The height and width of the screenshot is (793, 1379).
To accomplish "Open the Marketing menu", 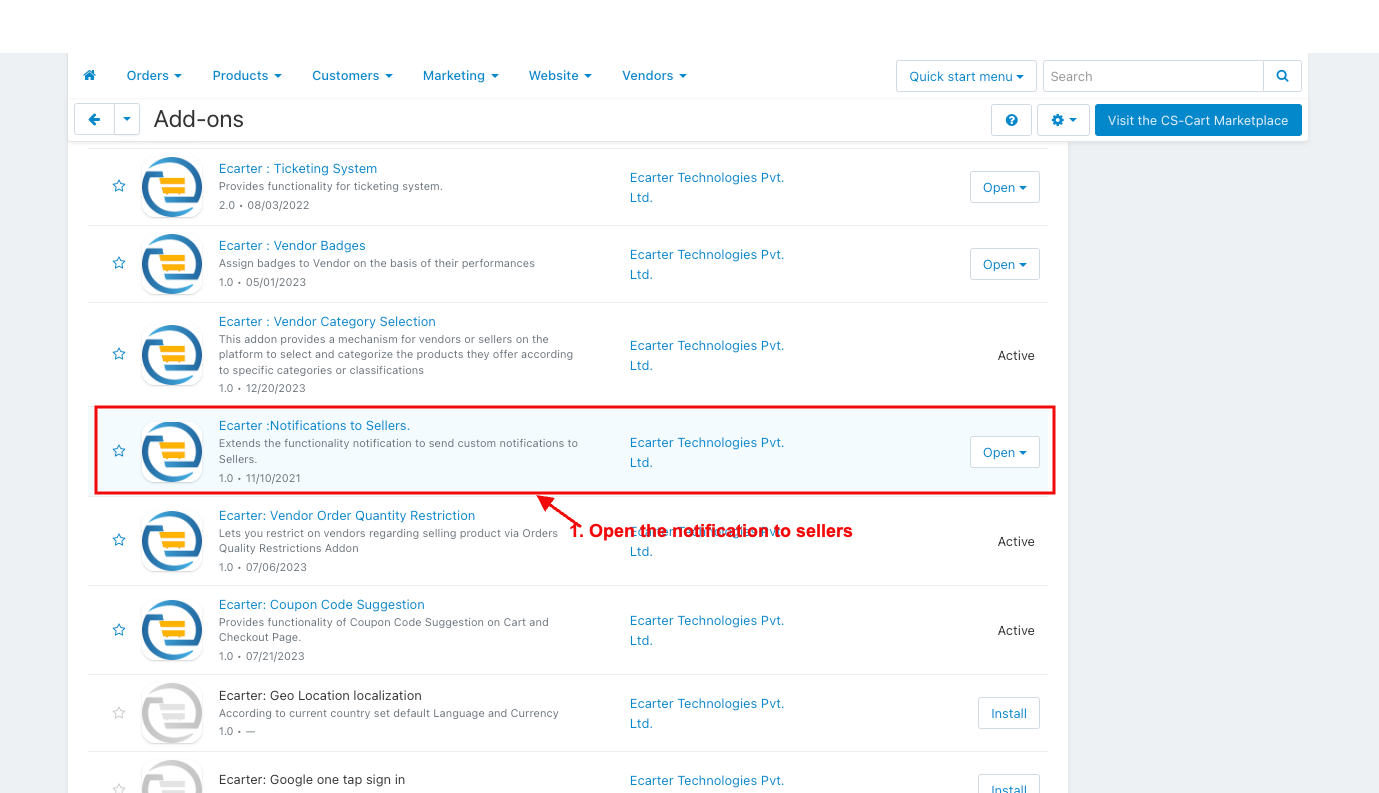I will pyautogui.click(x=460, y=75).
